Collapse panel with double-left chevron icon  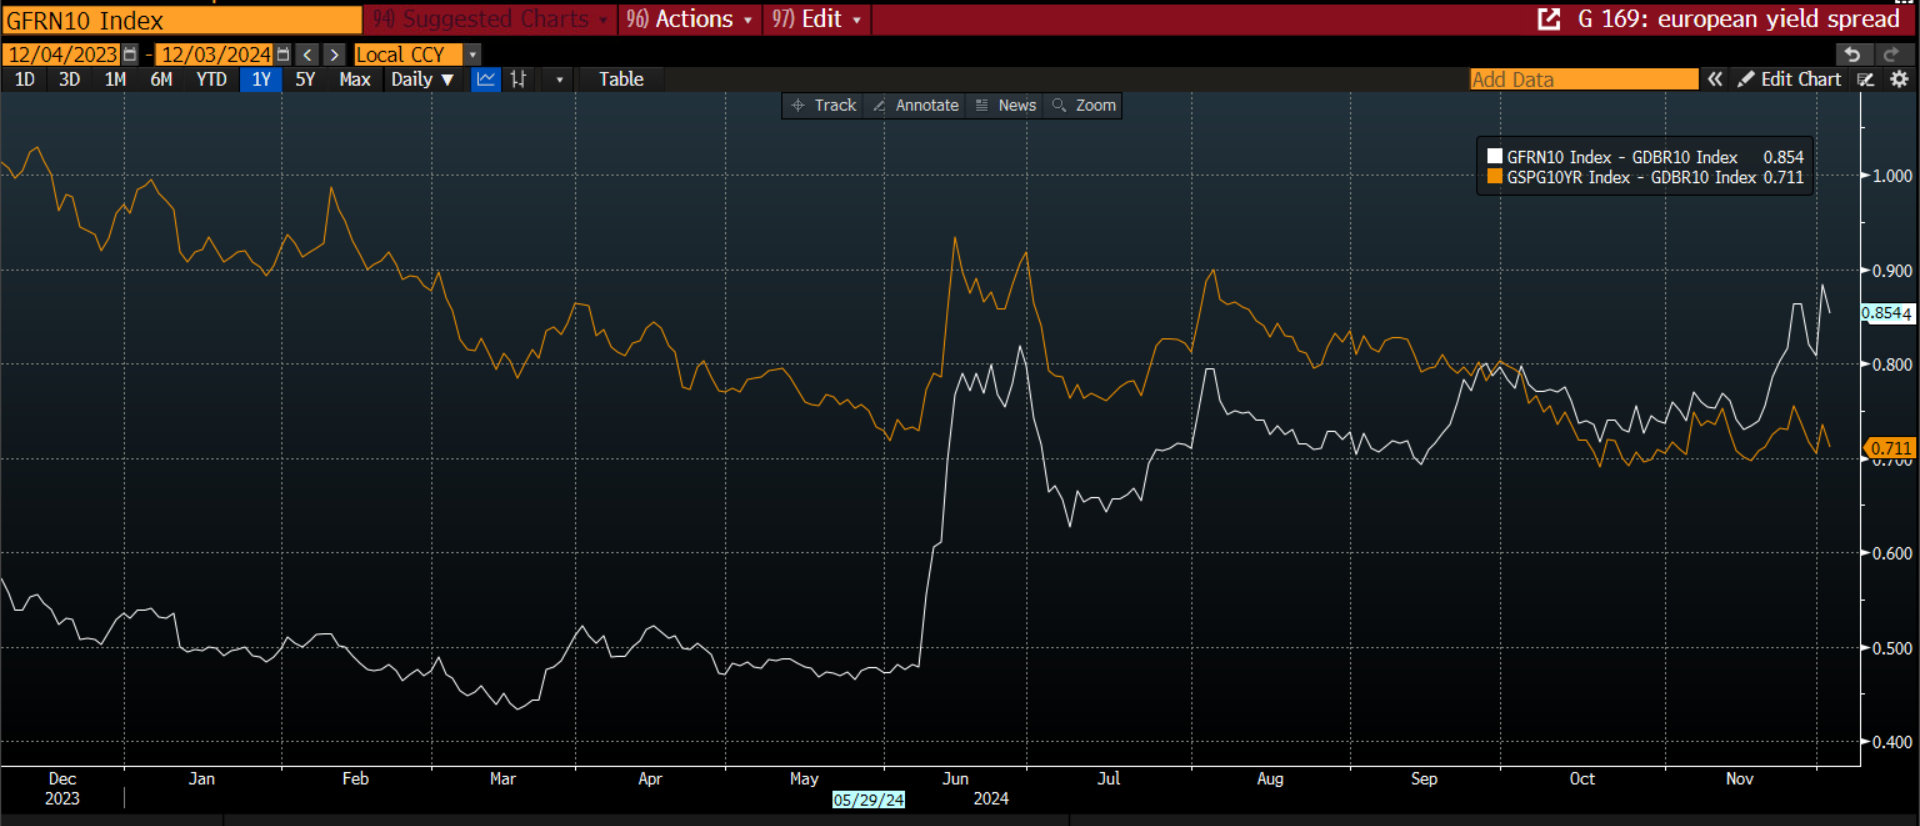(1715, 79)
